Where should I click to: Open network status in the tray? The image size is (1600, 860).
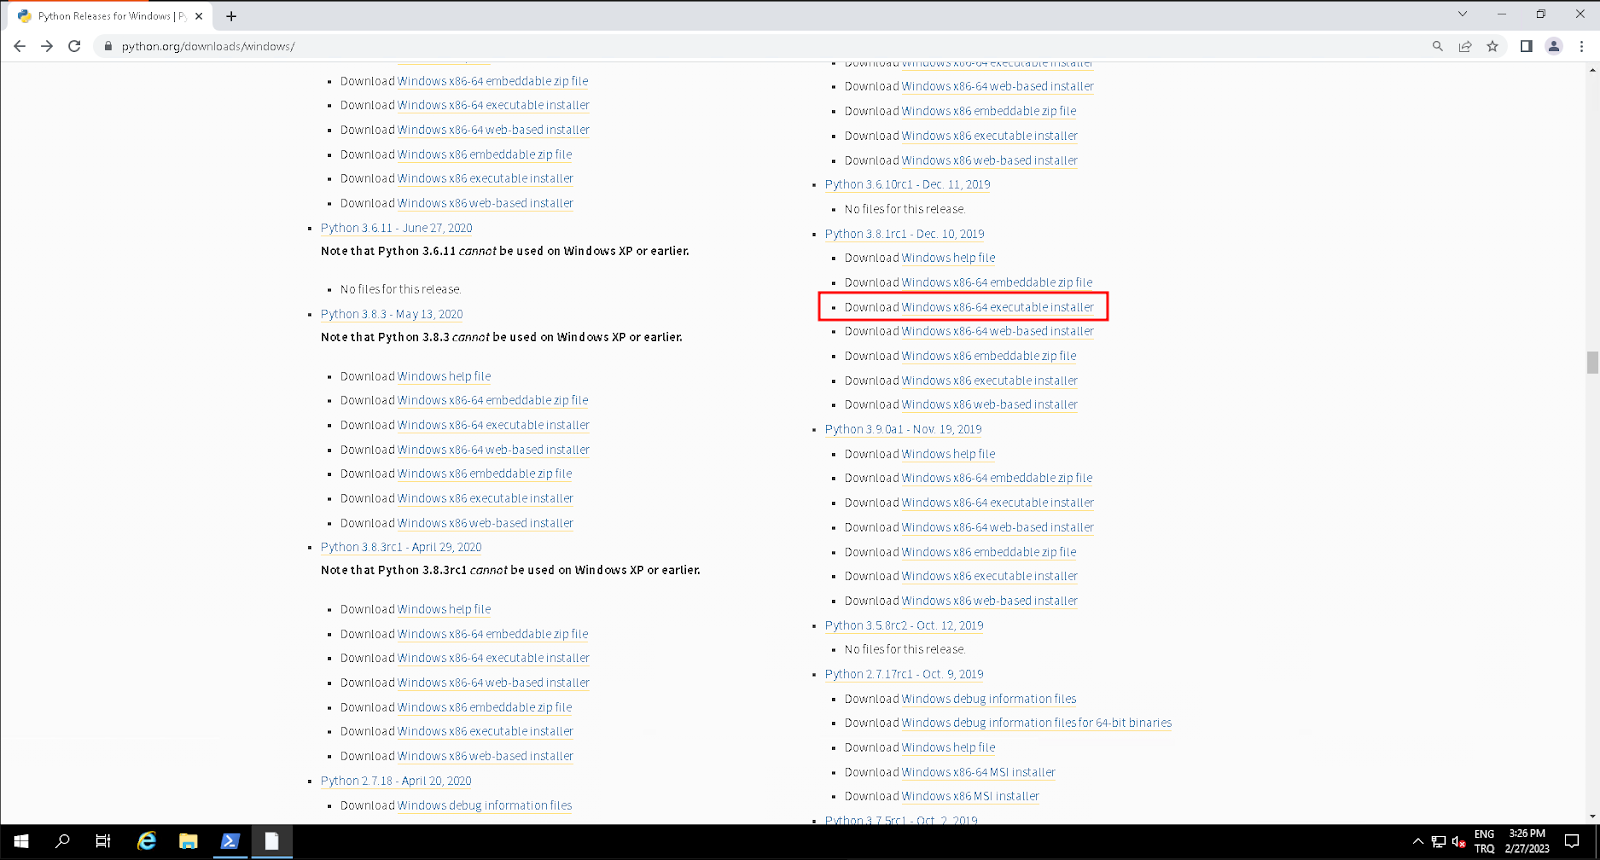(1438, 841)
